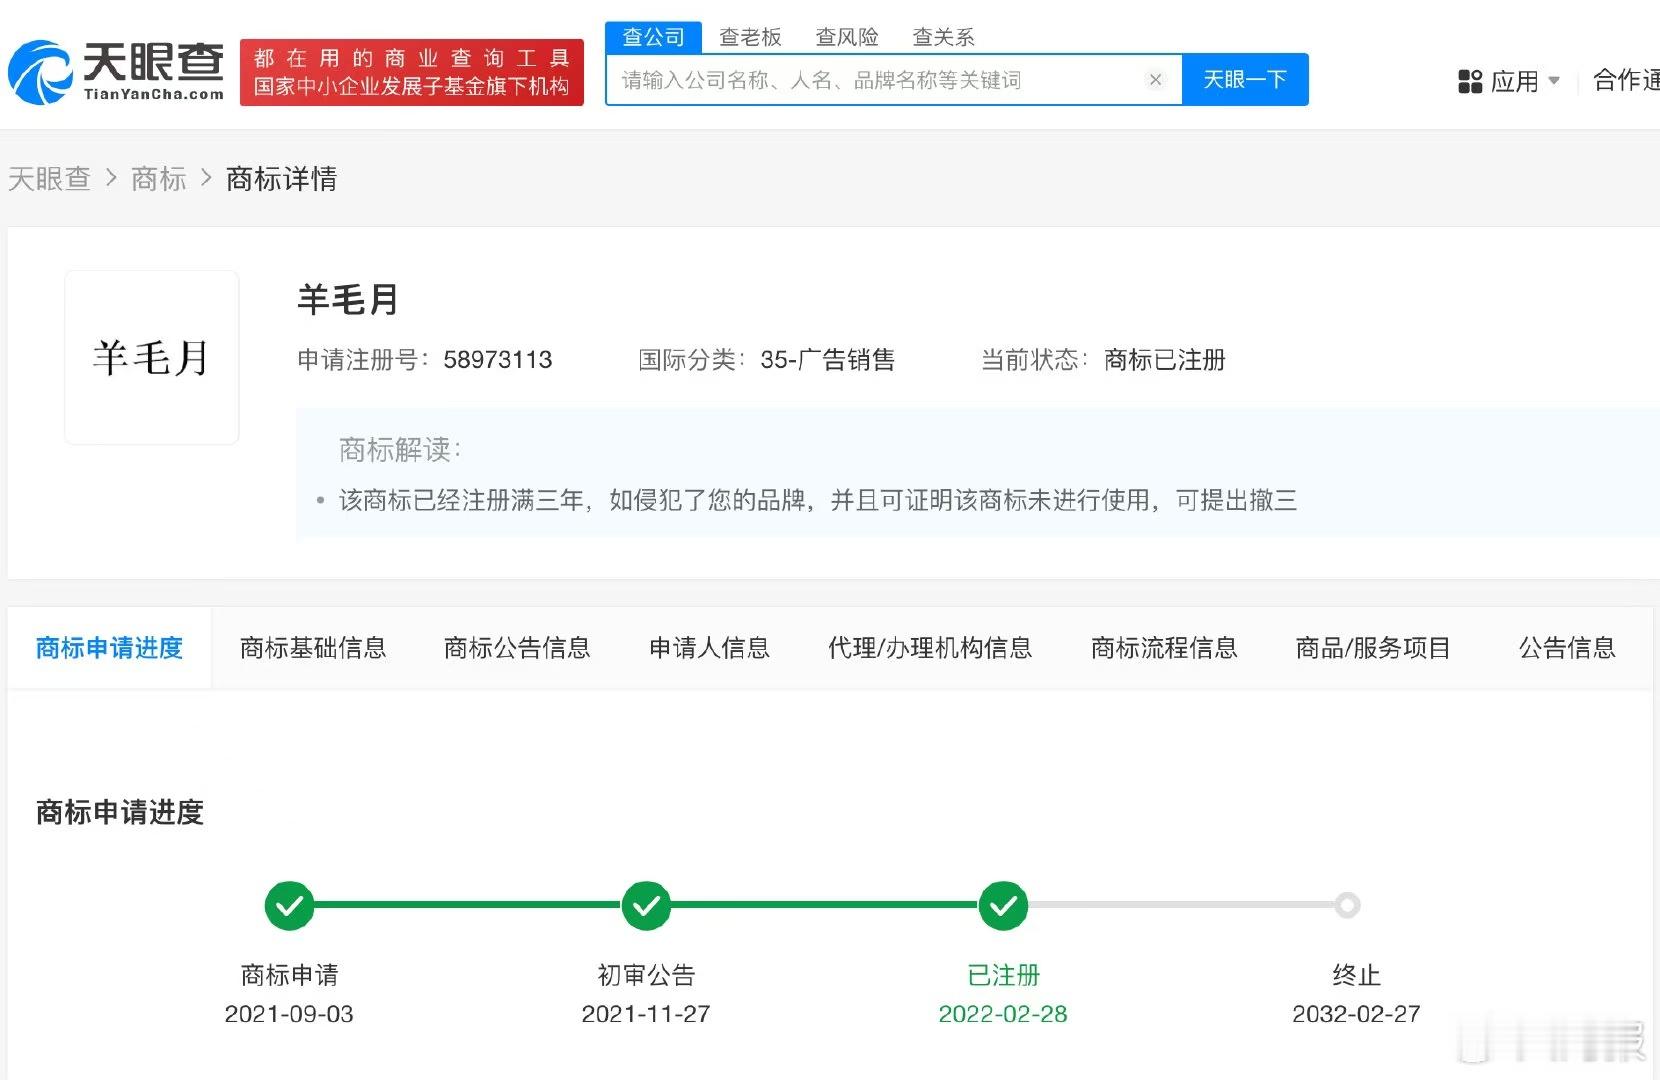1660x1080 pixels.
Task: Click the date 2032-02-27
Action: tap(1356, 1014)
